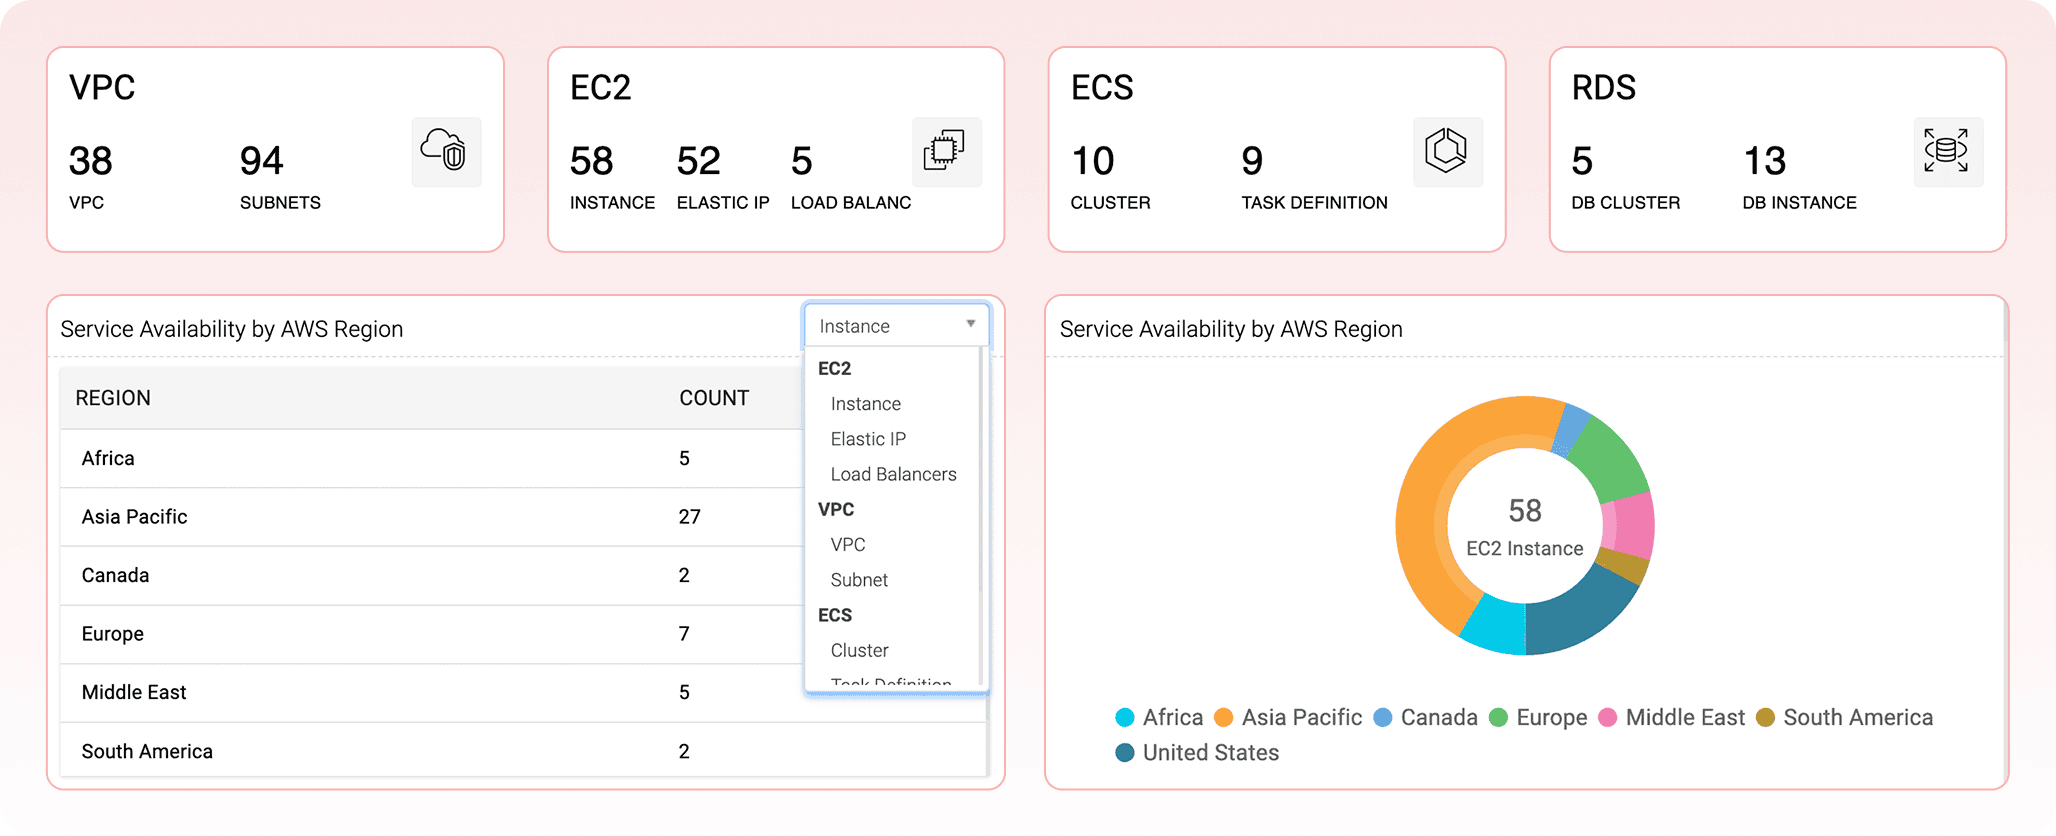Click the ECS card title

1102,88
